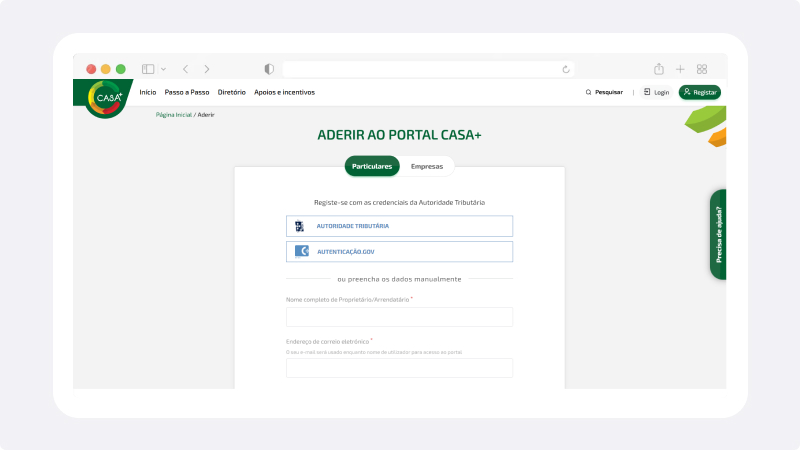This screenshot has width=800, height=450.
Task: Click the Autenticação.gov button
Action: click(399, 252)
